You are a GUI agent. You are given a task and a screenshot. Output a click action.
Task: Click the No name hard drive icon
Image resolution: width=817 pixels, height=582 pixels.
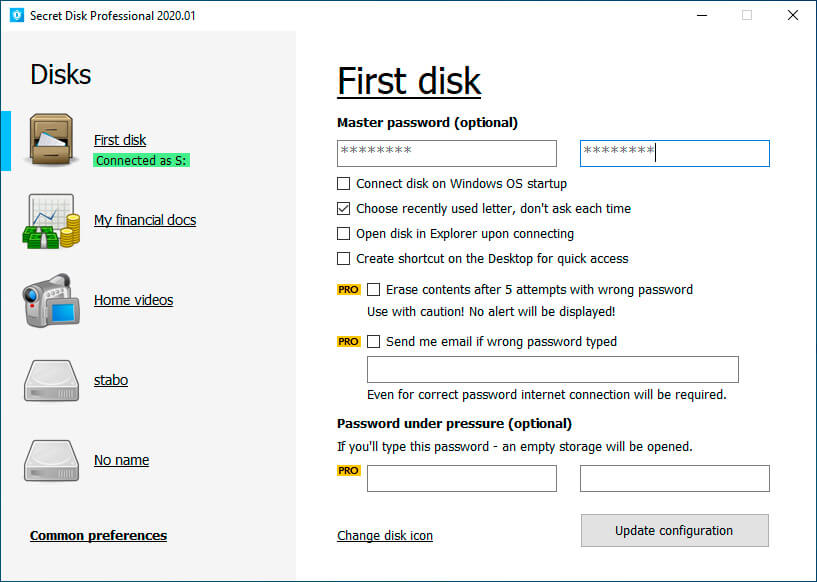(51, 461)
